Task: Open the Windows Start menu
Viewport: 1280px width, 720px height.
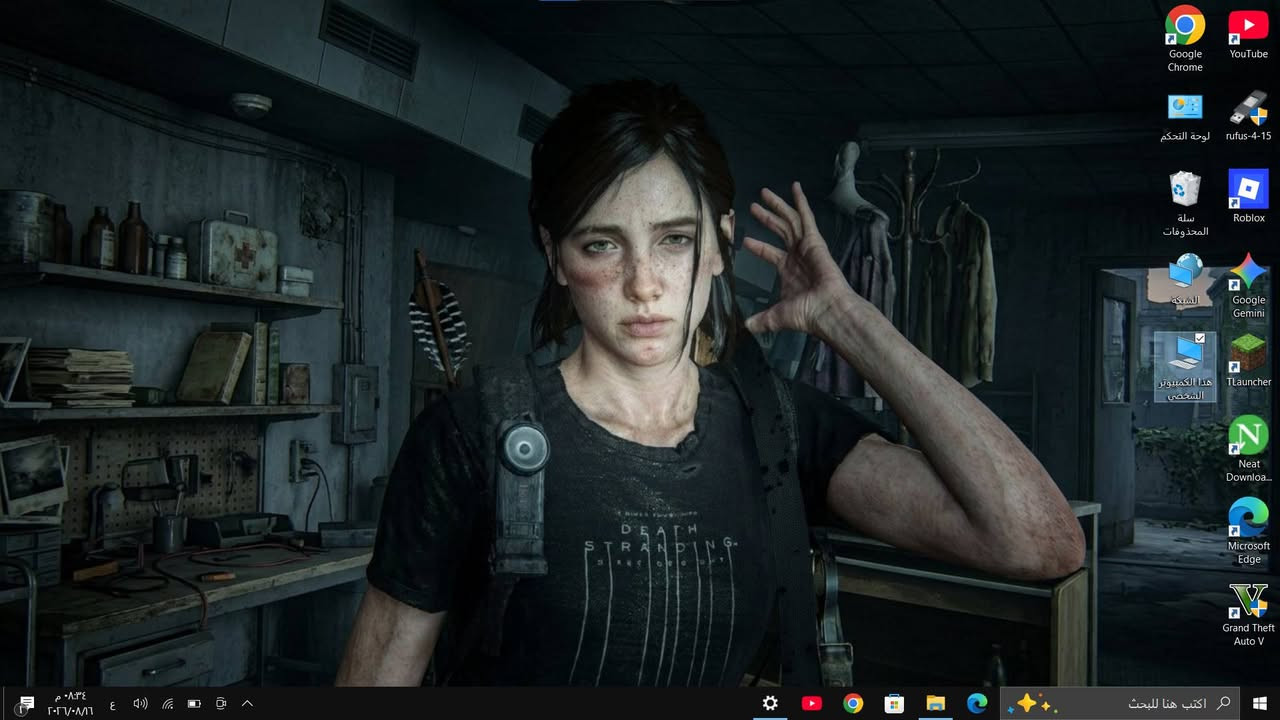Action: (x=1260, y=704)
